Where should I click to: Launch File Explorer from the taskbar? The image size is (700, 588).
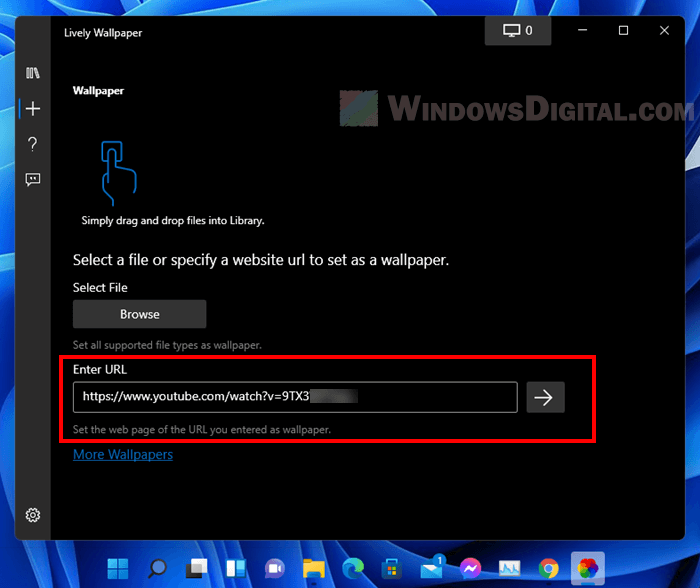click(x=314, y=569)
